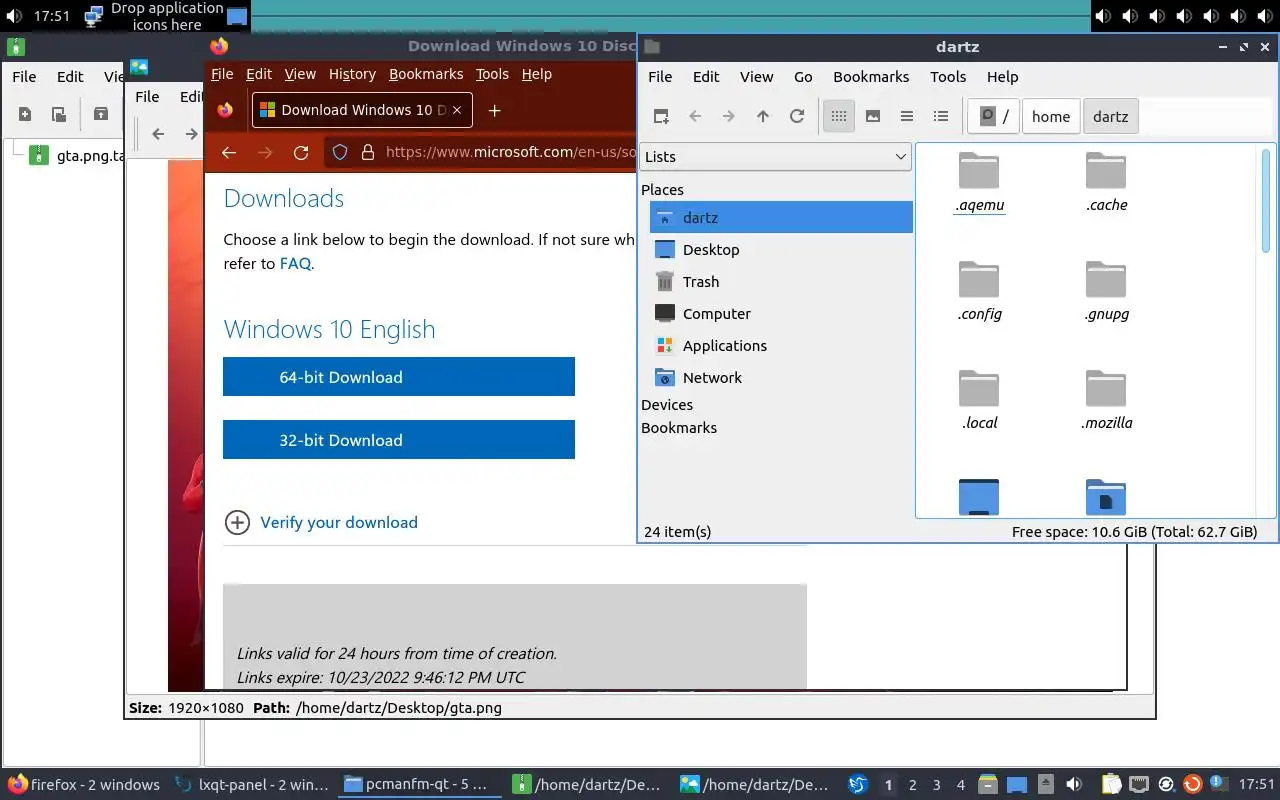Open the FAQ link
Viewport: 1280px width, 800px height.
coord(295,264)
